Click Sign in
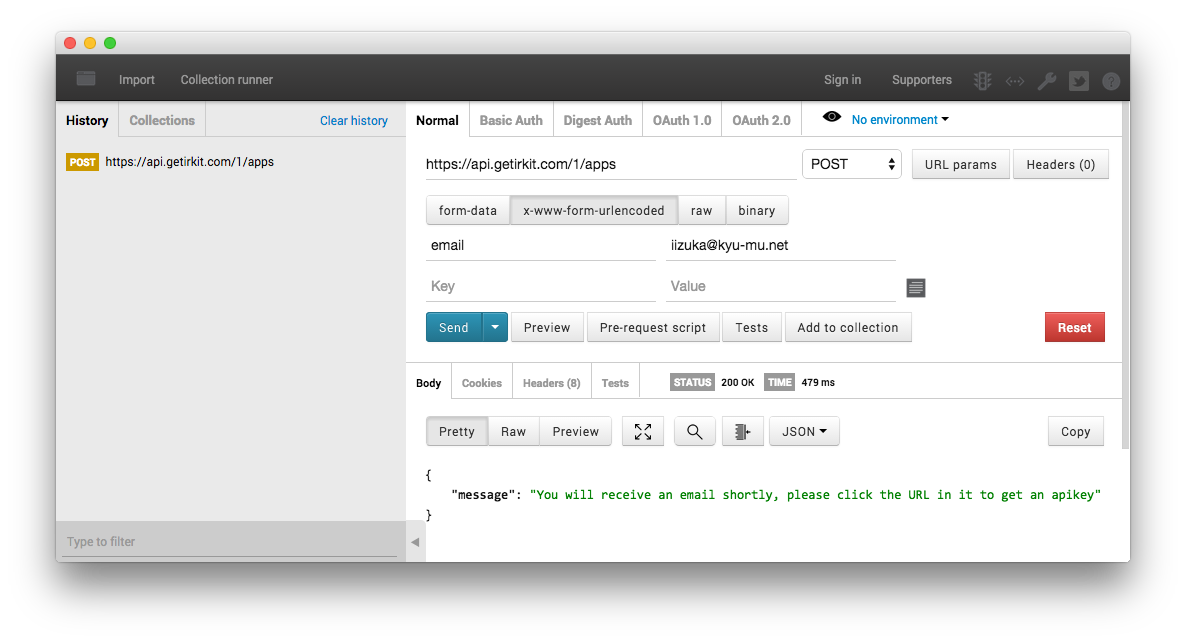The image size is (1186, 642). [843, 79]
